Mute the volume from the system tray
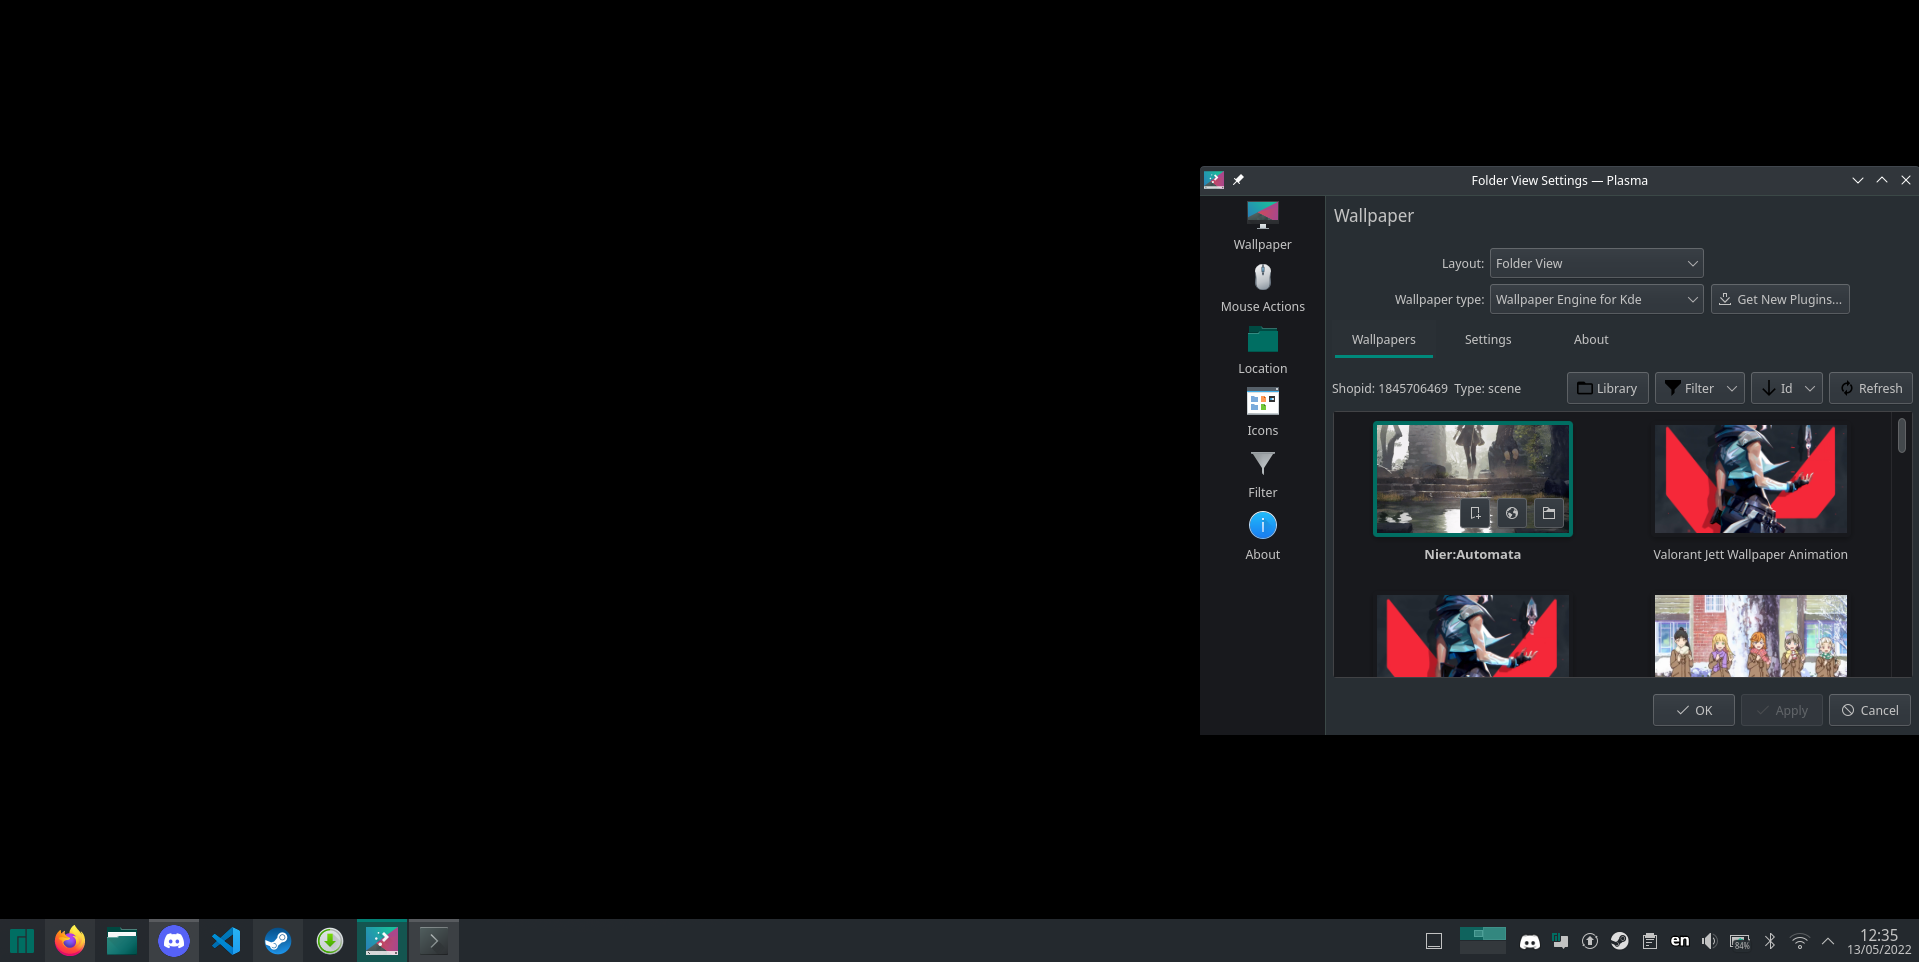Screen dimensions: 1919x962 point(1709,940)
